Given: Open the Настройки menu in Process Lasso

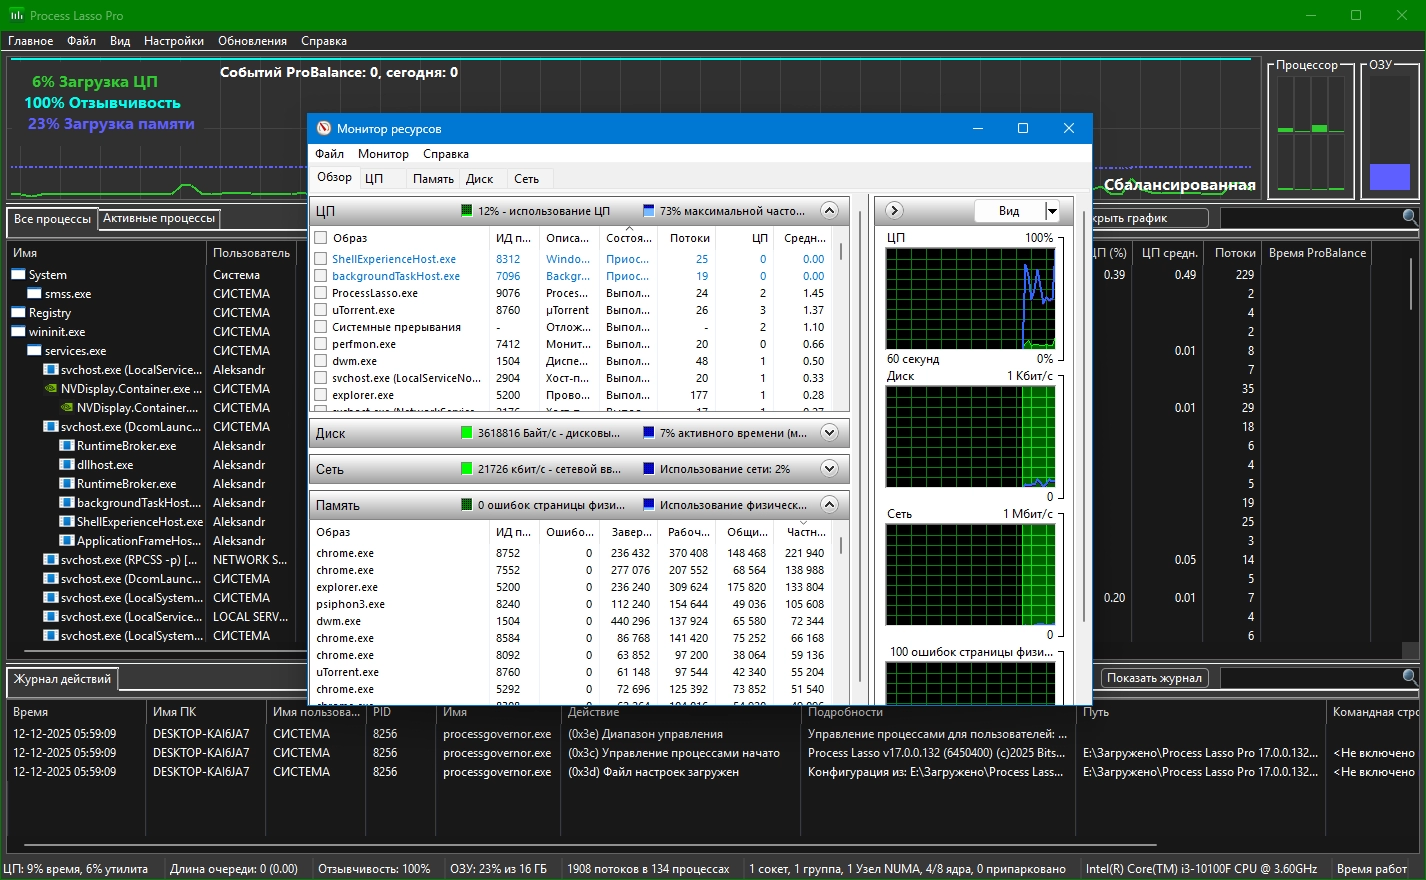Looking at the screenshot, I should click(x=173, y=41).
